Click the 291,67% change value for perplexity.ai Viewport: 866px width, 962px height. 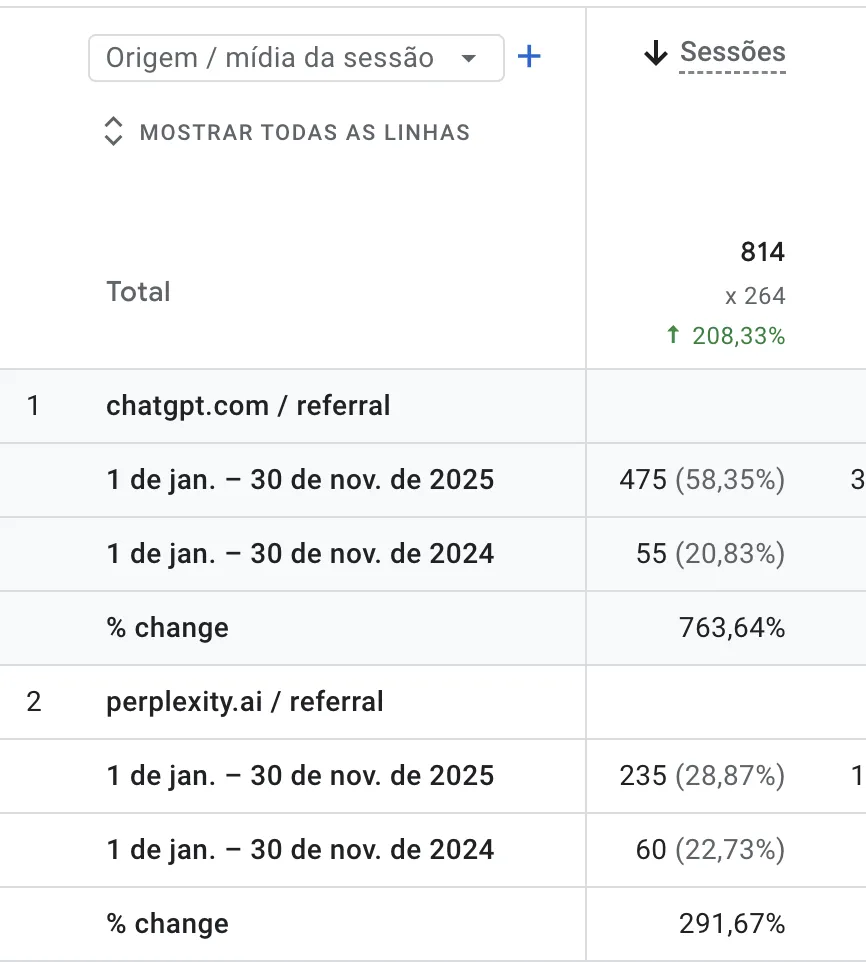point(725,923)
